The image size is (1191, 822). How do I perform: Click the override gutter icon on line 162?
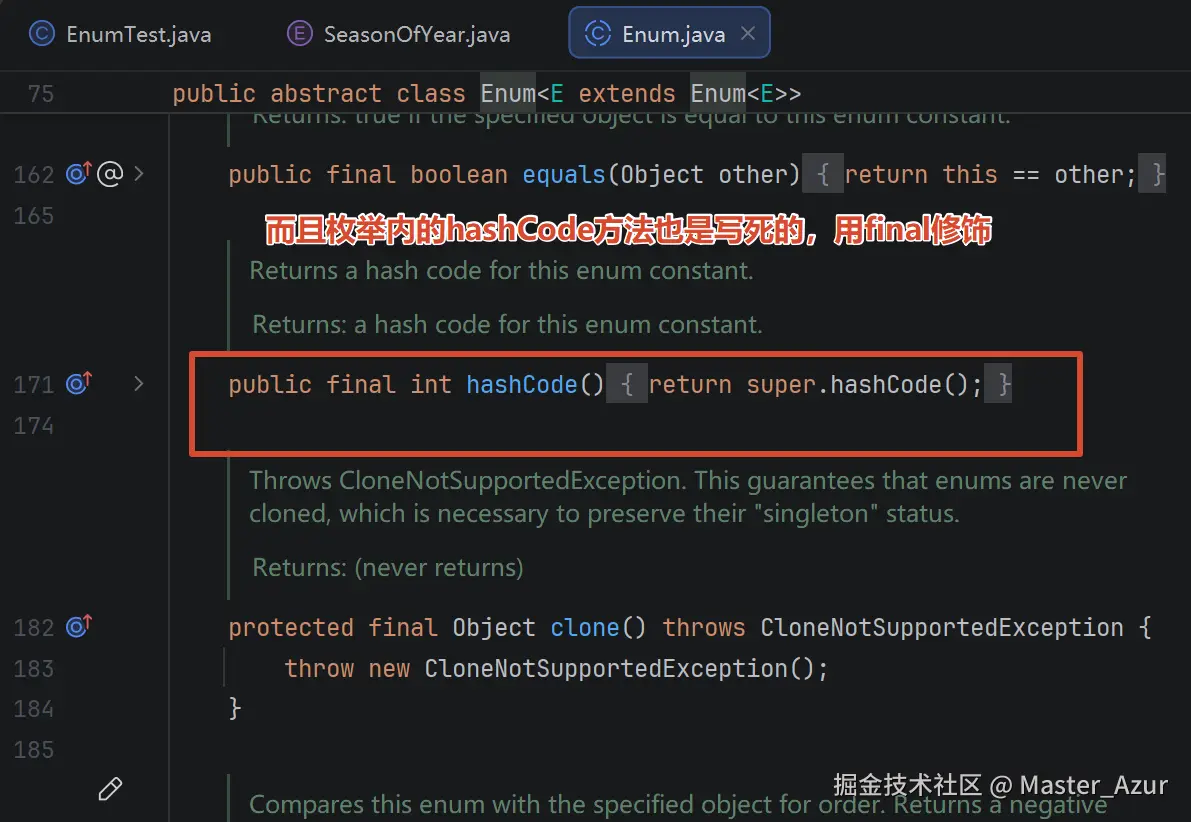click(78, 174)
